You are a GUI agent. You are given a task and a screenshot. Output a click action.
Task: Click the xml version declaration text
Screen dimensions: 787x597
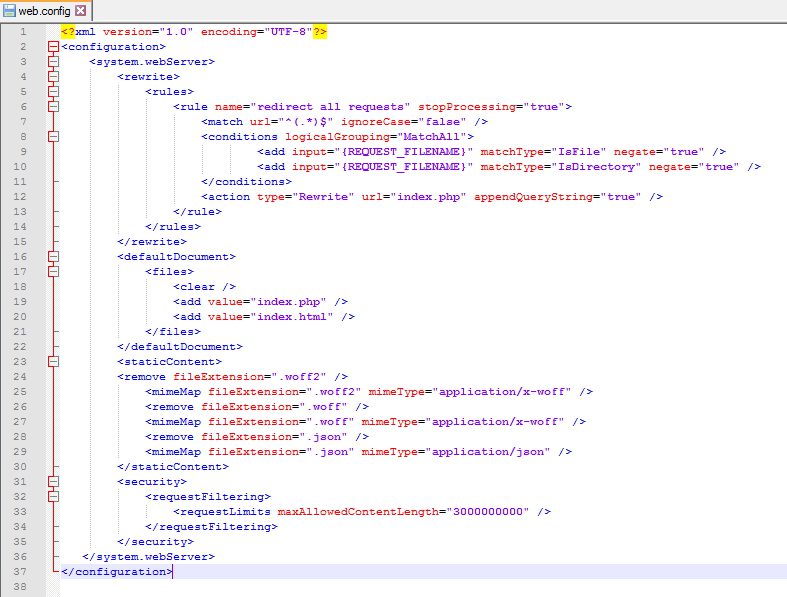coord(194,32)
